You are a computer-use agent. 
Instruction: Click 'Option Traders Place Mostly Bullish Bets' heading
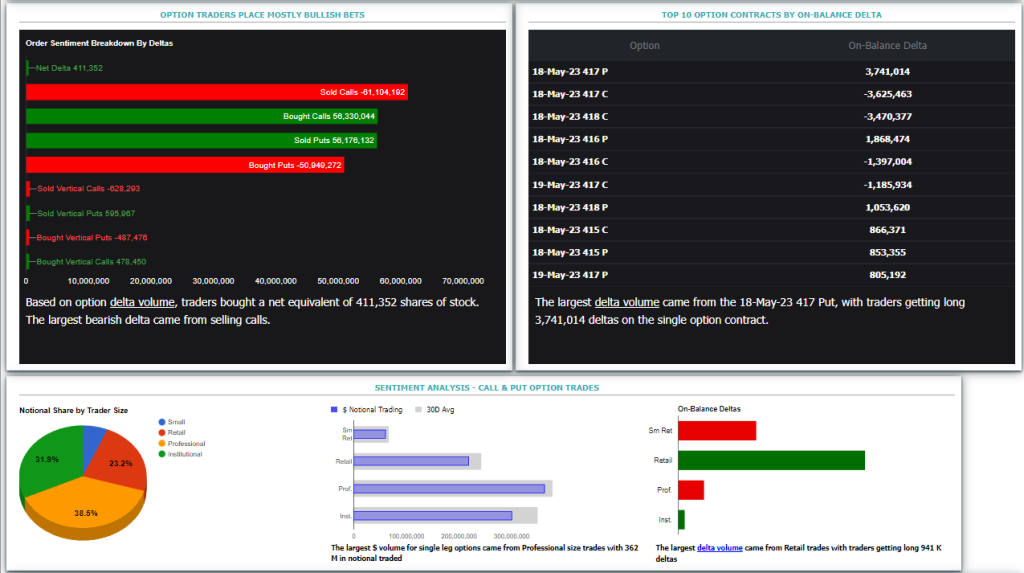pyautogui.click(x=263, y=14)
